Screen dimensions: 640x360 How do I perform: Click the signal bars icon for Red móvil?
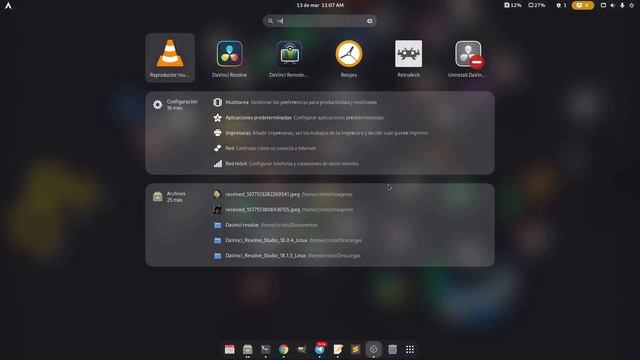coord(218,164)
